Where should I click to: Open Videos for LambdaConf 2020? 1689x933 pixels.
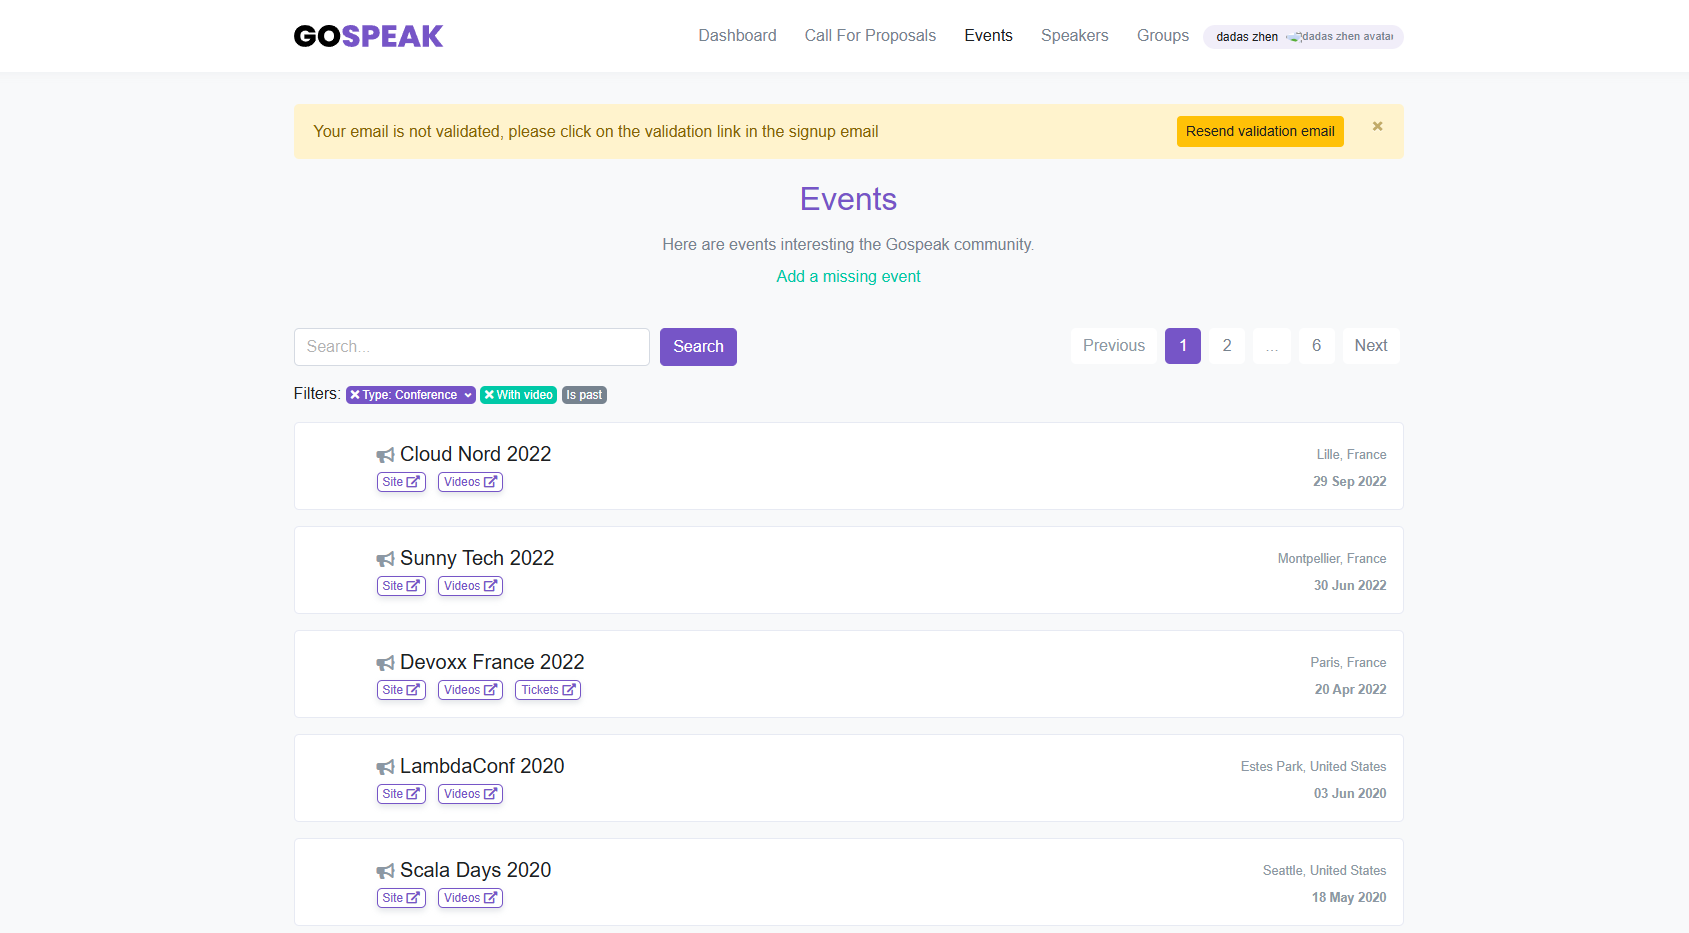[x=470, y=794]
